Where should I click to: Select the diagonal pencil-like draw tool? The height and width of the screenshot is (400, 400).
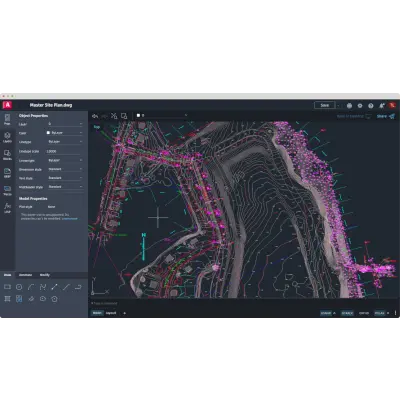pos(31,299)
